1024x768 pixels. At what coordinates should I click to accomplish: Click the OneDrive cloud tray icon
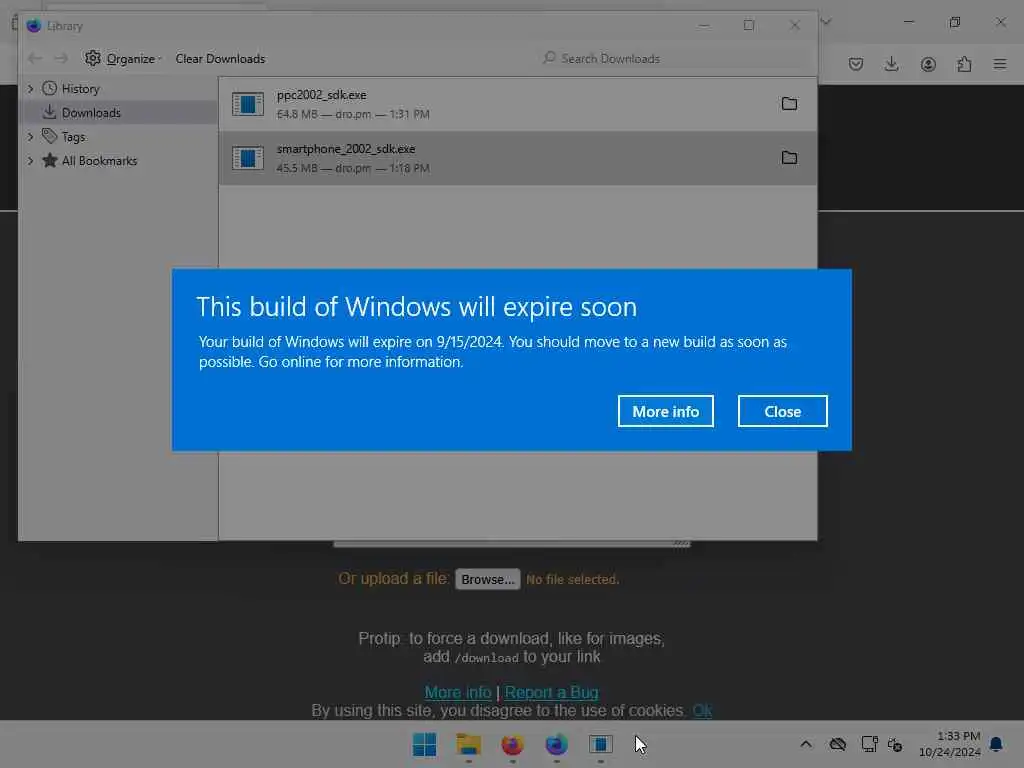(837, 744)
